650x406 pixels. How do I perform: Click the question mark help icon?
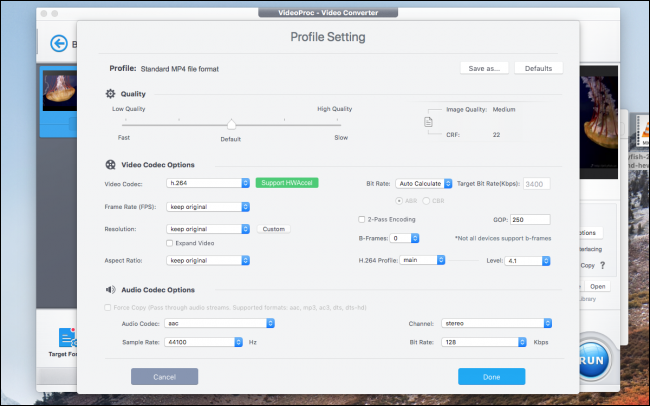[x=602, y=265]
